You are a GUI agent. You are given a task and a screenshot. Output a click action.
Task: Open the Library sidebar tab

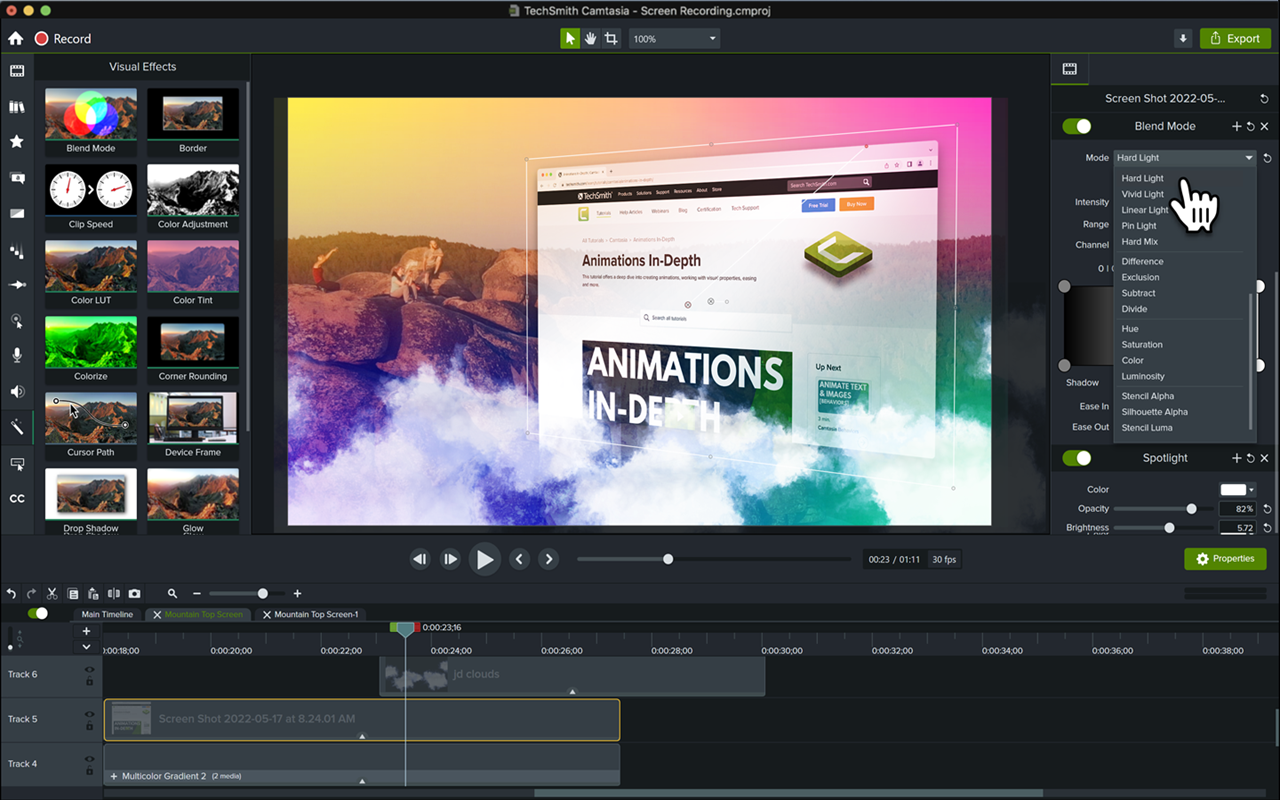tap(17, 107)
